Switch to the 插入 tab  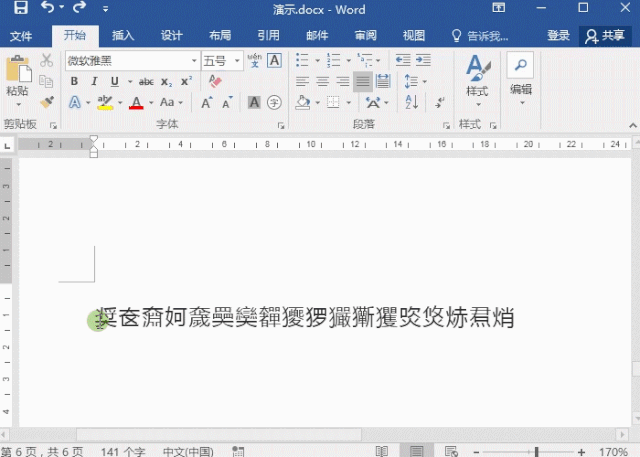click(x=123, y=36)
